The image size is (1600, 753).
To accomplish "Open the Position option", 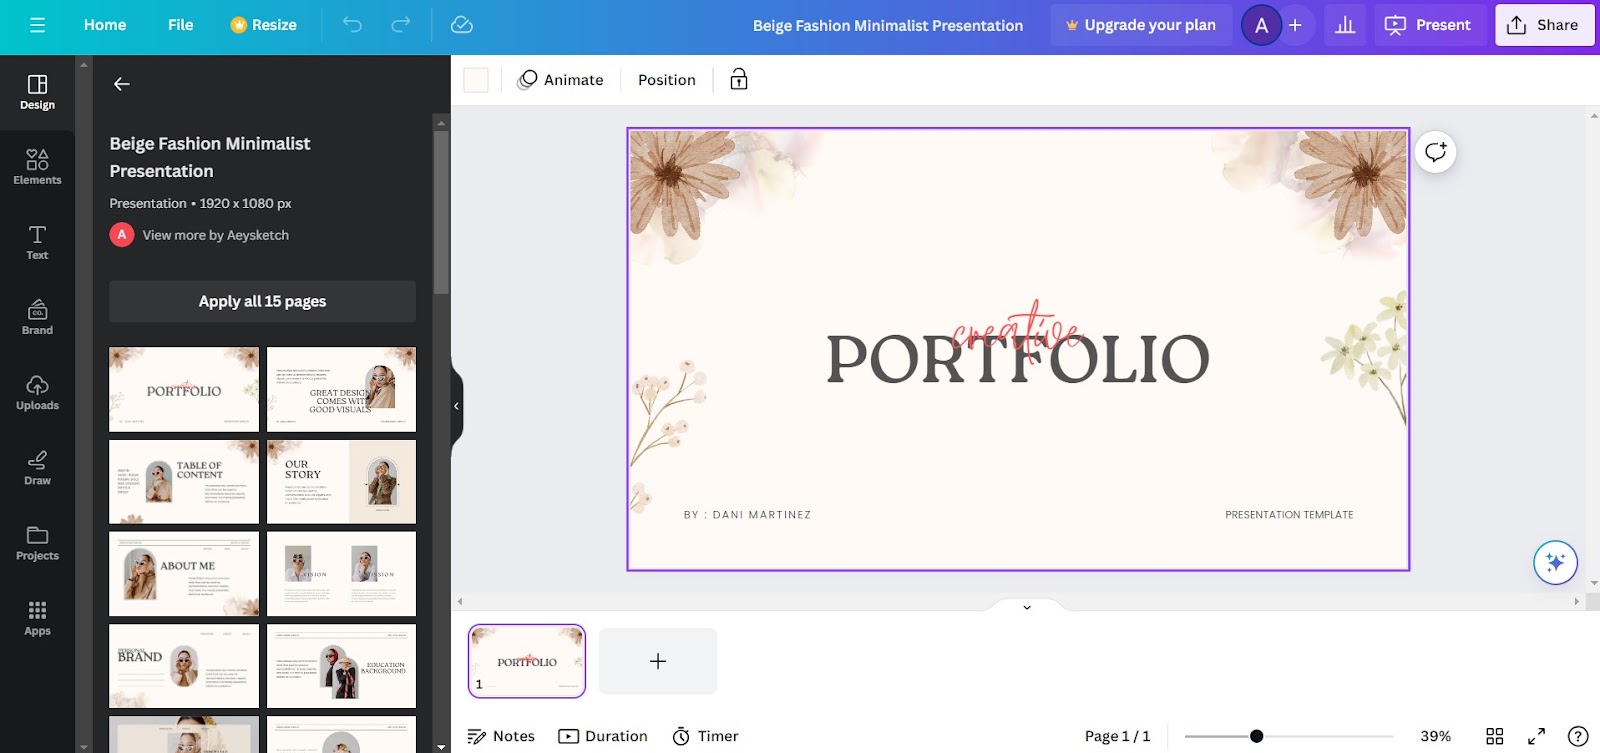I will (x=667, y=80).
